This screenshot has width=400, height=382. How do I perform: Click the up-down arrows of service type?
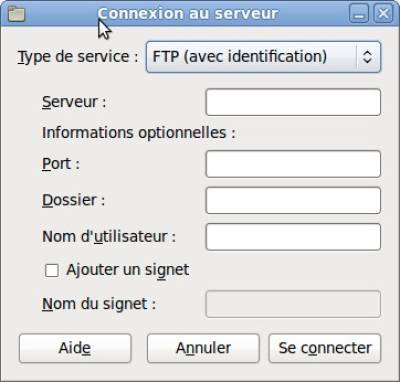click(367, 57)
